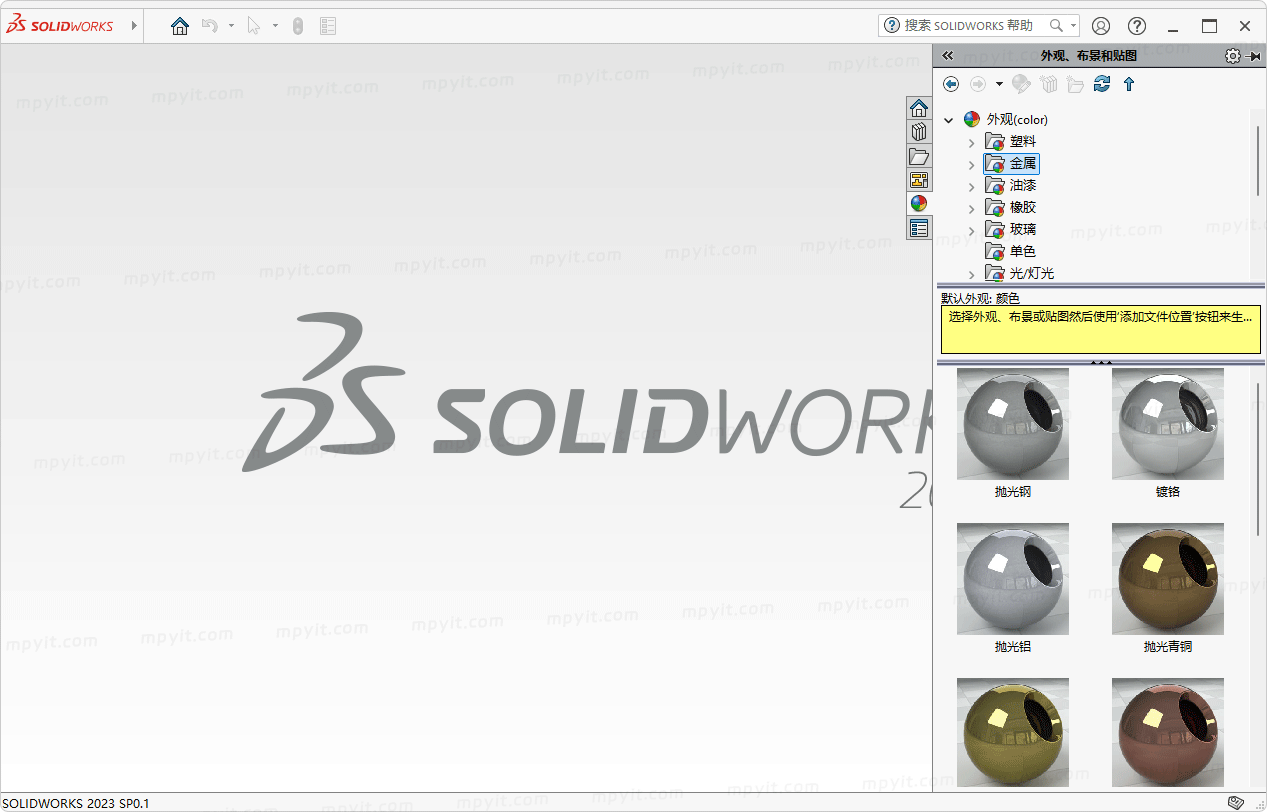Click the status bar icon at bottom right
1267x812 pixels.
(1236, 802)
